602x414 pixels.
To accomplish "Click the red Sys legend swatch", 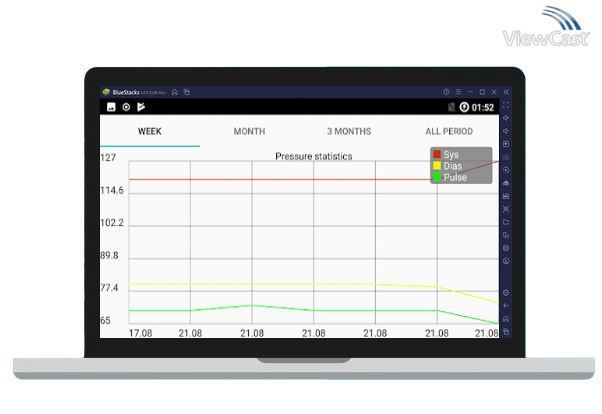I will (x=437, y=154).
